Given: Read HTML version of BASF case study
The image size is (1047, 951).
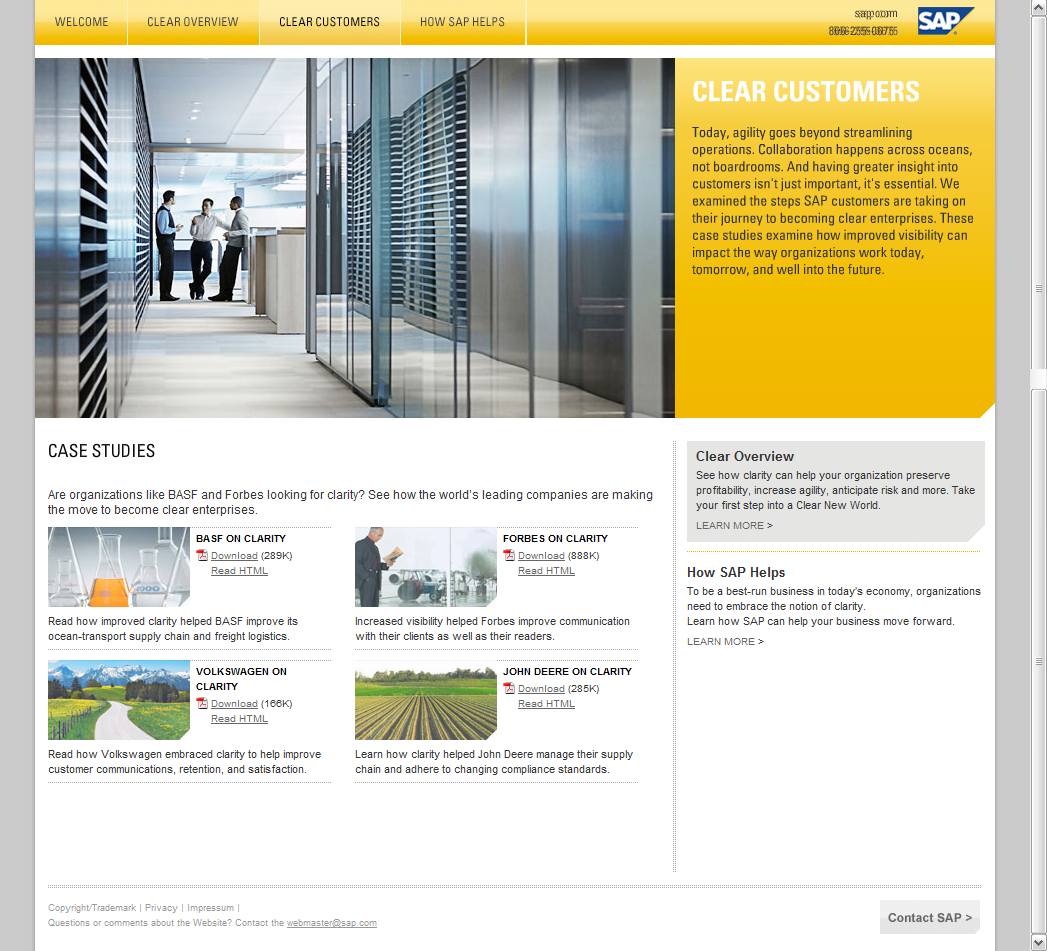Looking at the screenshot, I should (239, 571).
